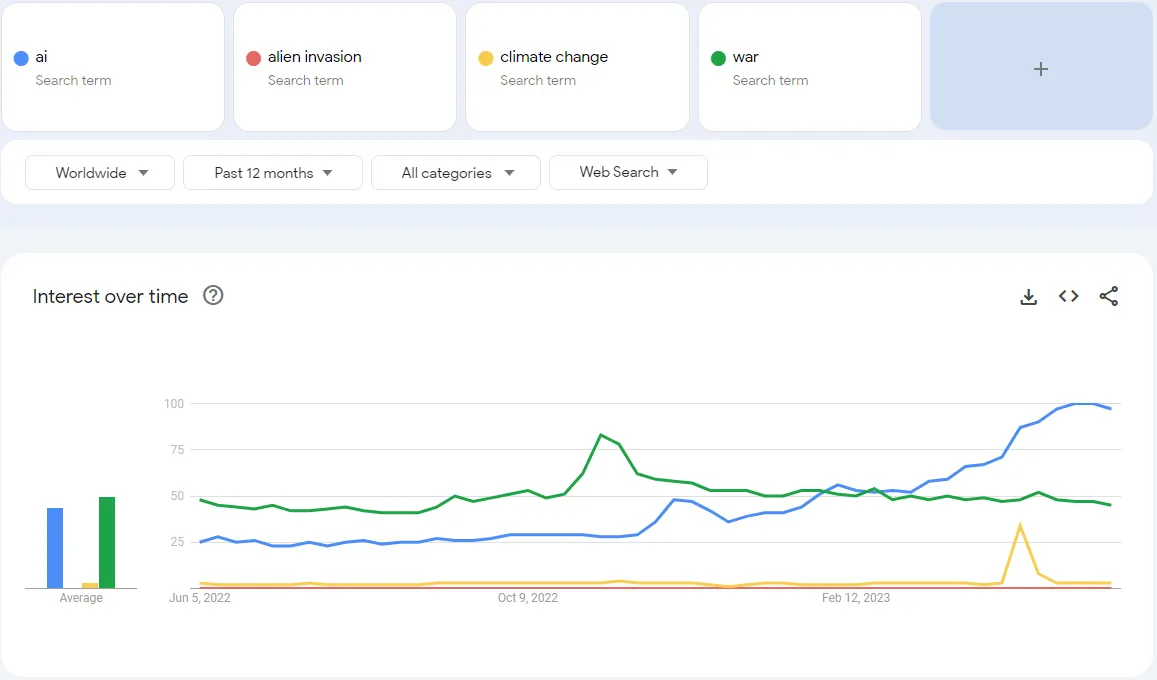Click the alien invasion search term card

(x=345, y=67)
